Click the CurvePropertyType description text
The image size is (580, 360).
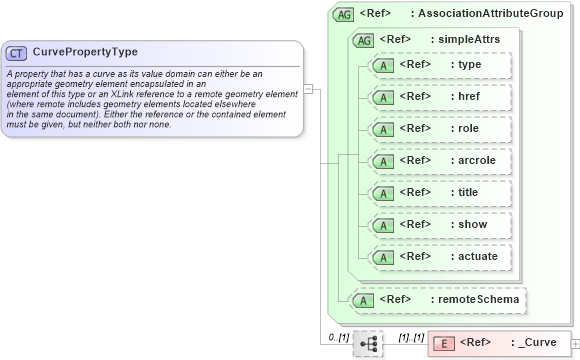(x=152, y=99)
